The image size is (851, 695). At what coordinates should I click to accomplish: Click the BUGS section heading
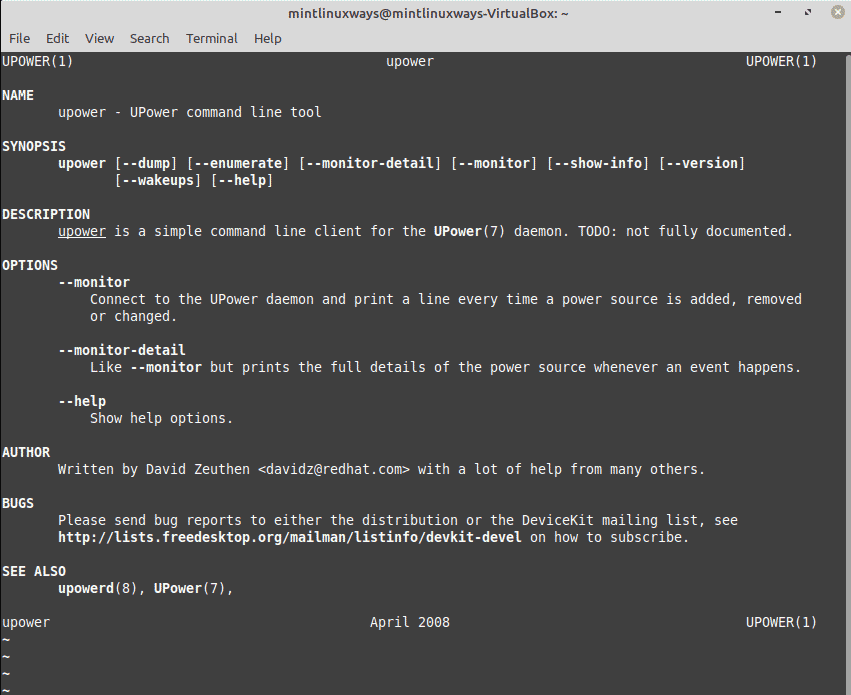point(18,503)
